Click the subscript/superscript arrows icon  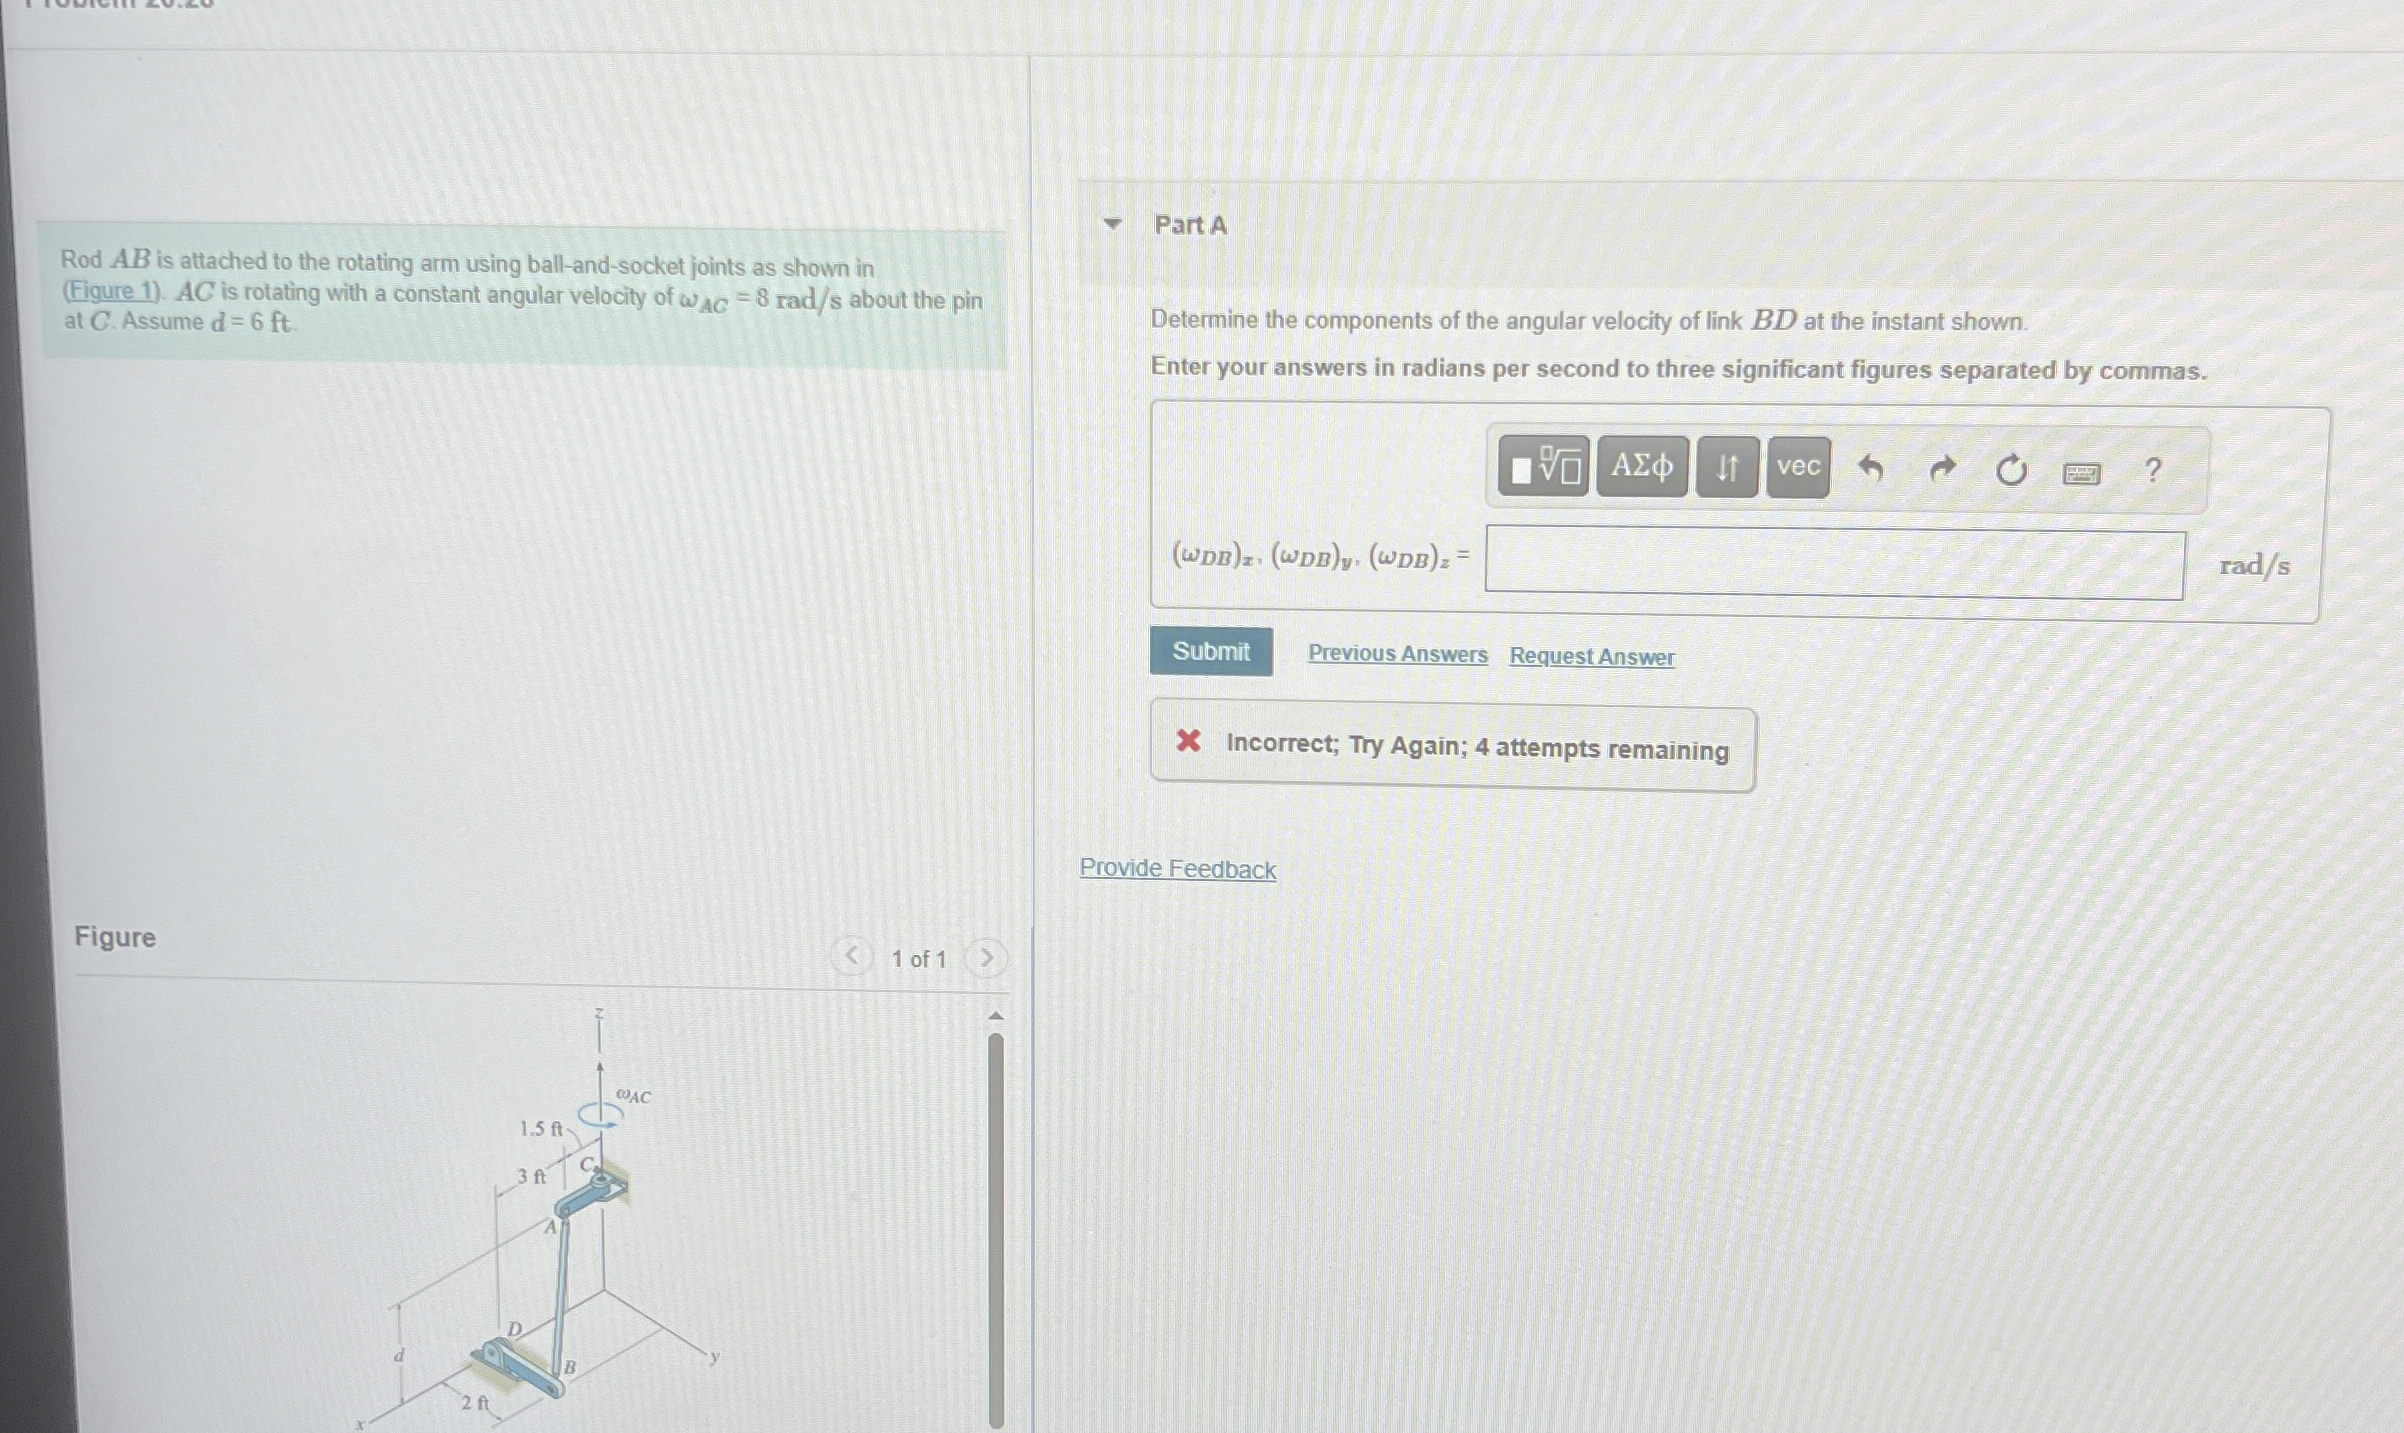1727,467
